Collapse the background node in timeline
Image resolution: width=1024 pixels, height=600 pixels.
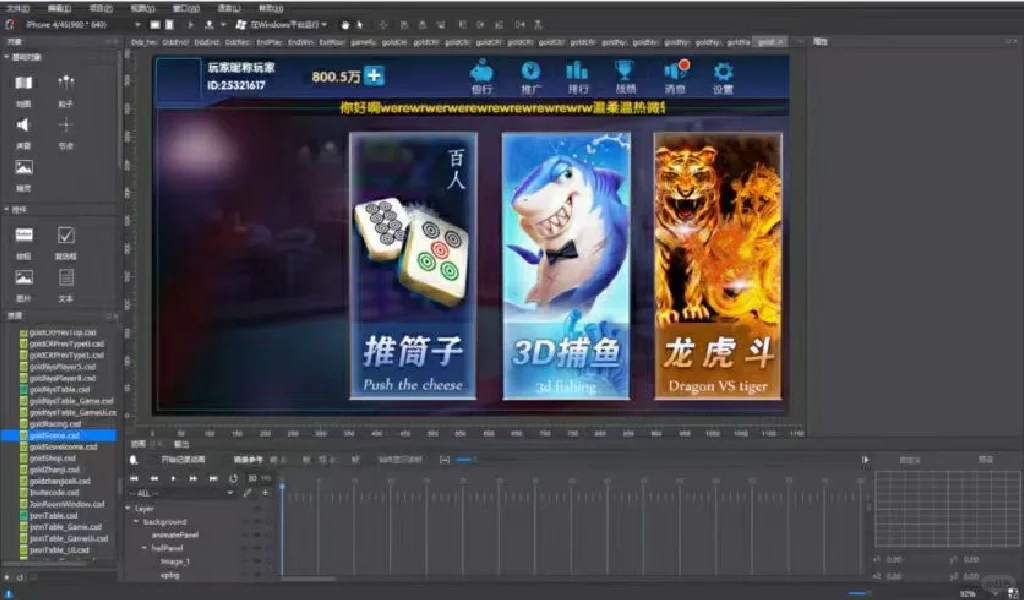[136, 522]
